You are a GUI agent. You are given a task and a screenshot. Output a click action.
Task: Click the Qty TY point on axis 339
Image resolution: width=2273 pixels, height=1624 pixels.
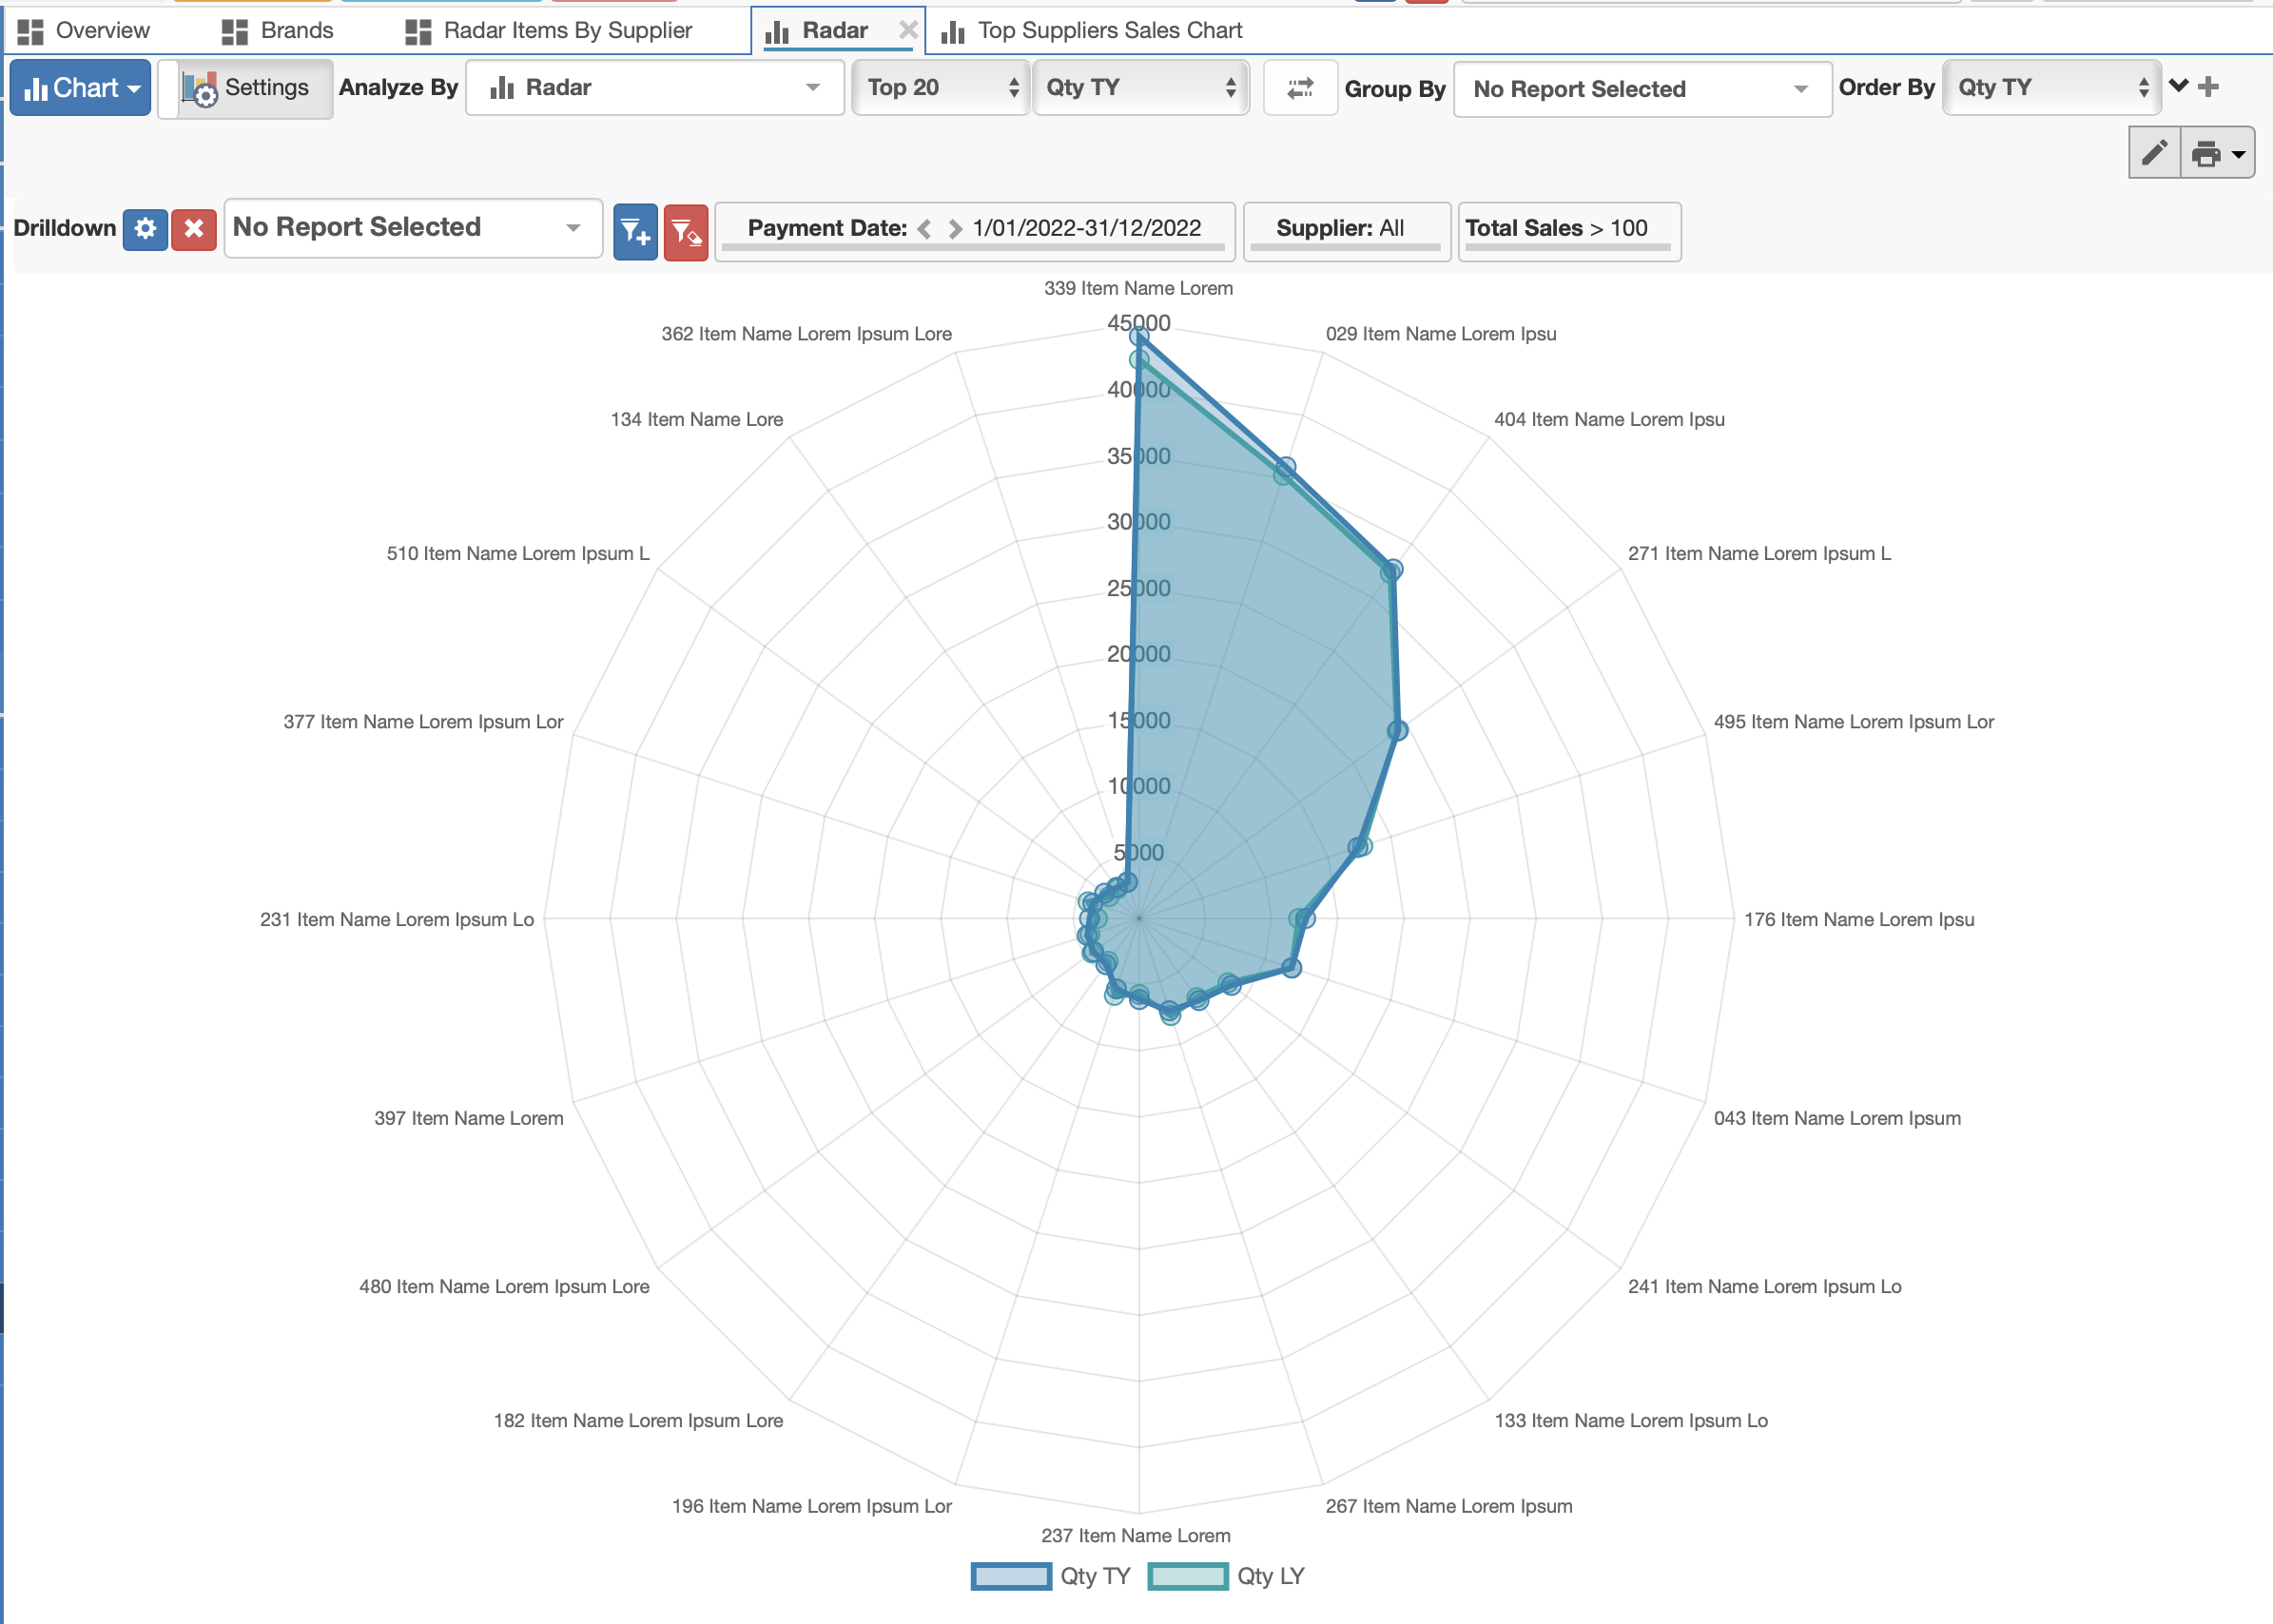pos(1138,337)
